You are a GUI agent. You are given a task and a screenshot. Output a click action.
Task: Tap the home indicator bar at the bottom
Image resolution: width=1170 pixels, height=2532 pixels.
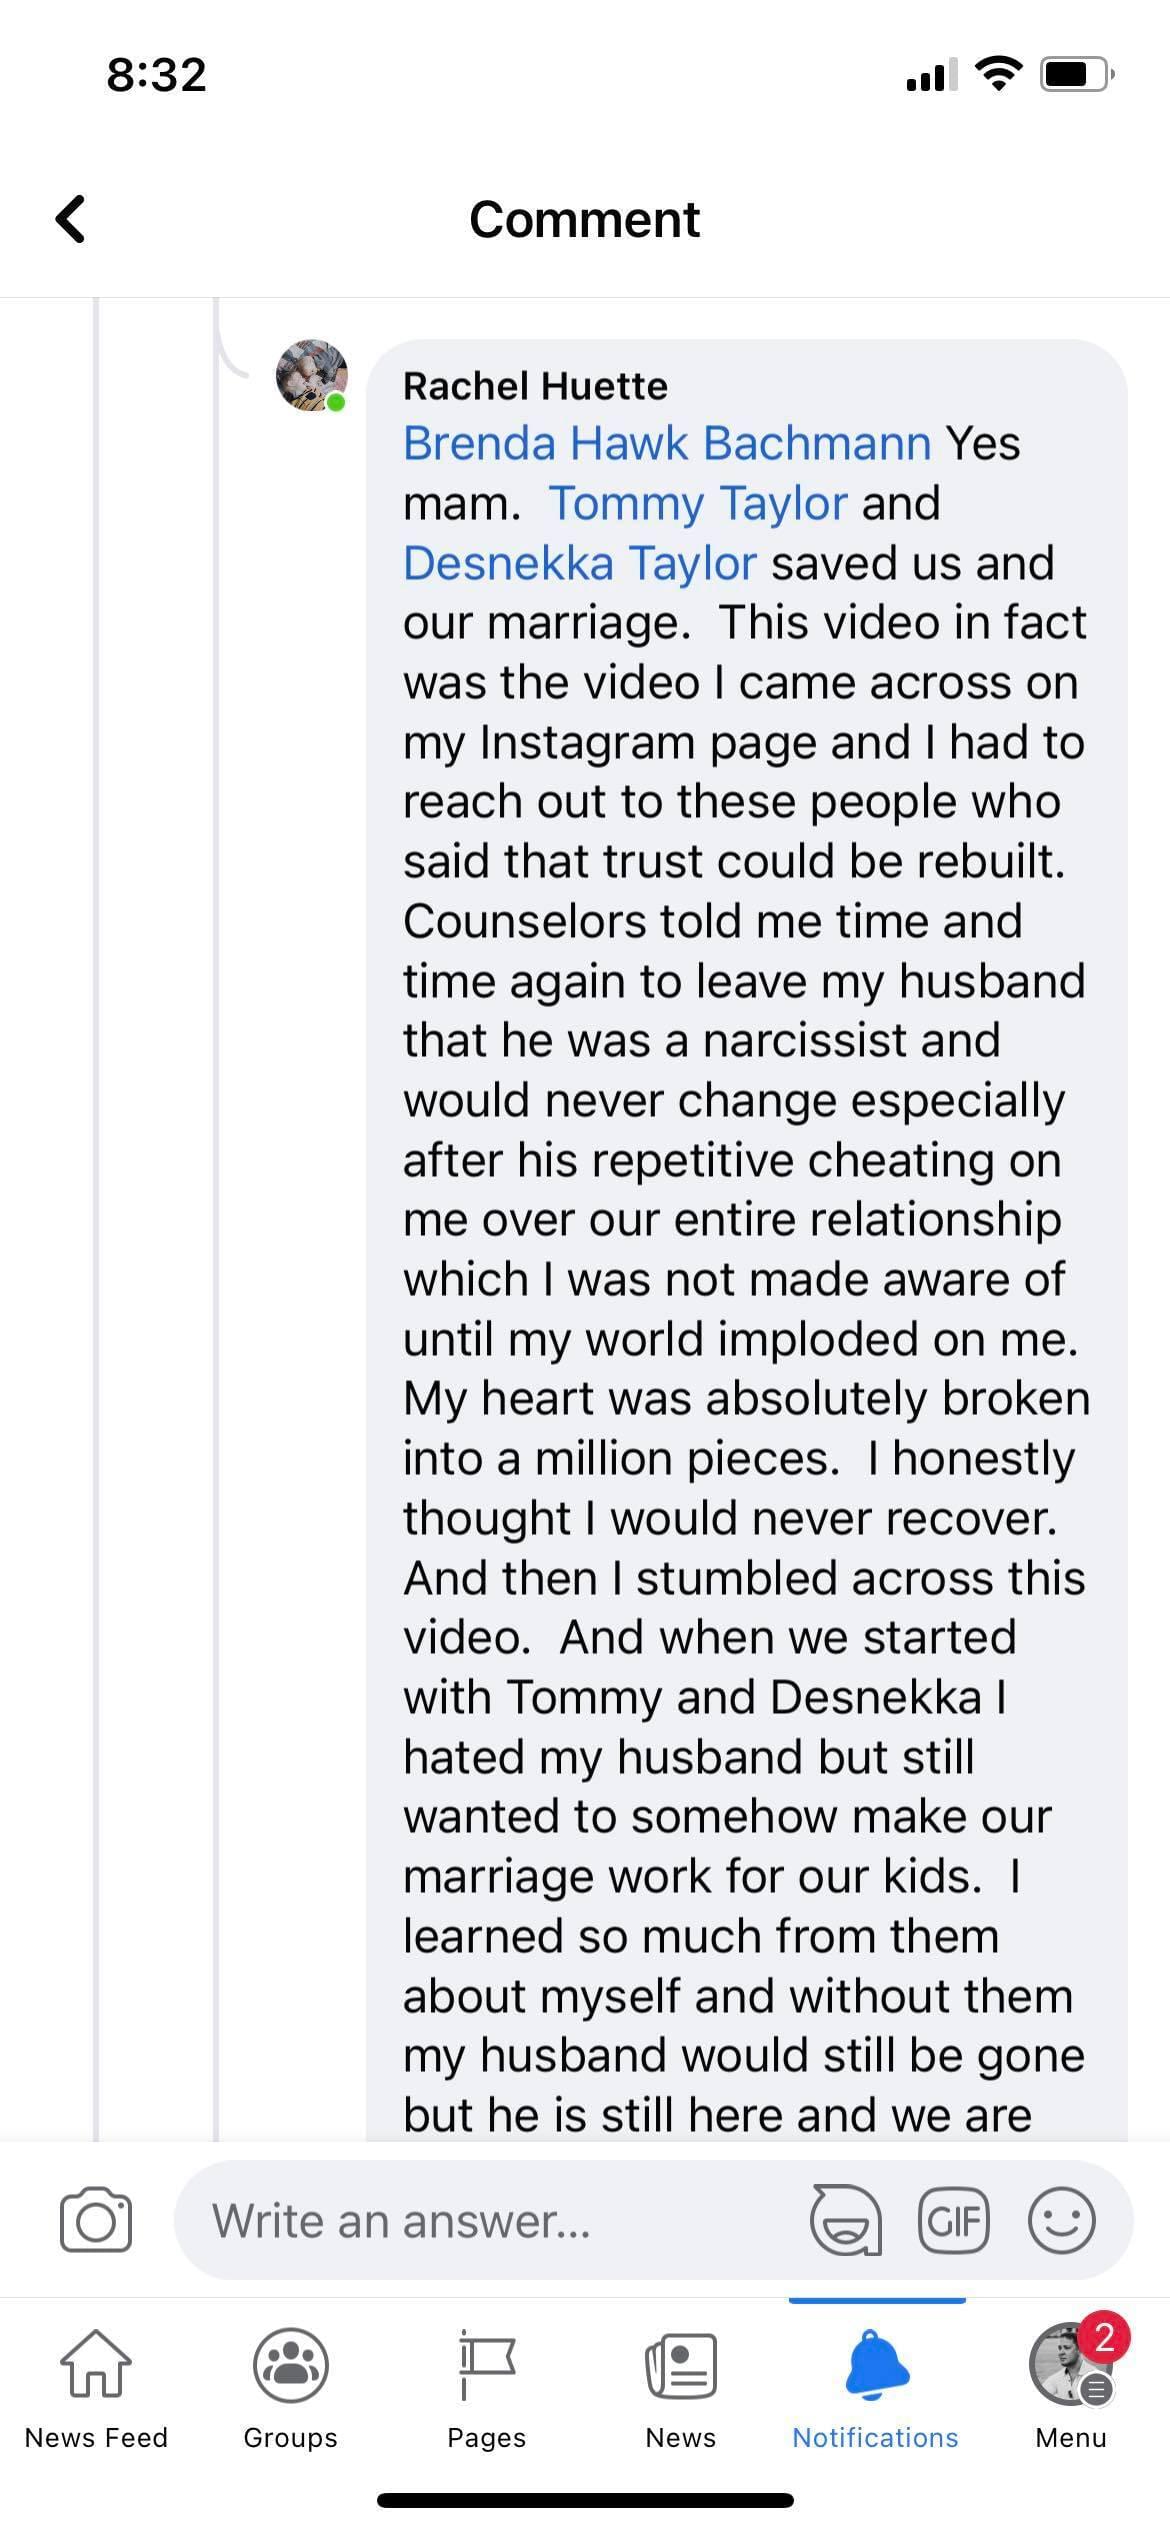point(585,2500)
